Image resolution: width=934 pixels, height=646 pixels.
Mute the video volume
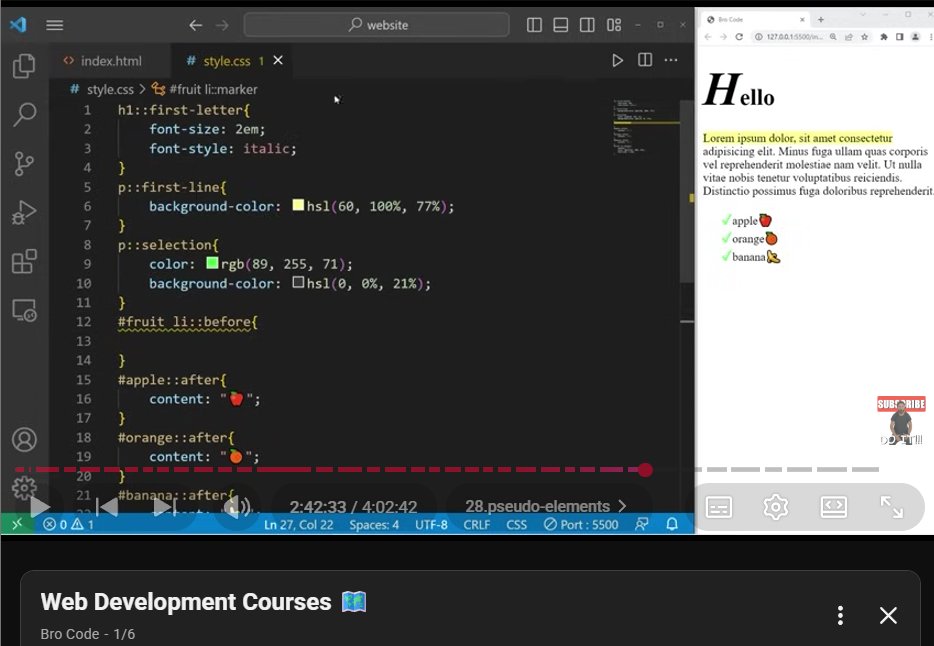tap(236, 507)
